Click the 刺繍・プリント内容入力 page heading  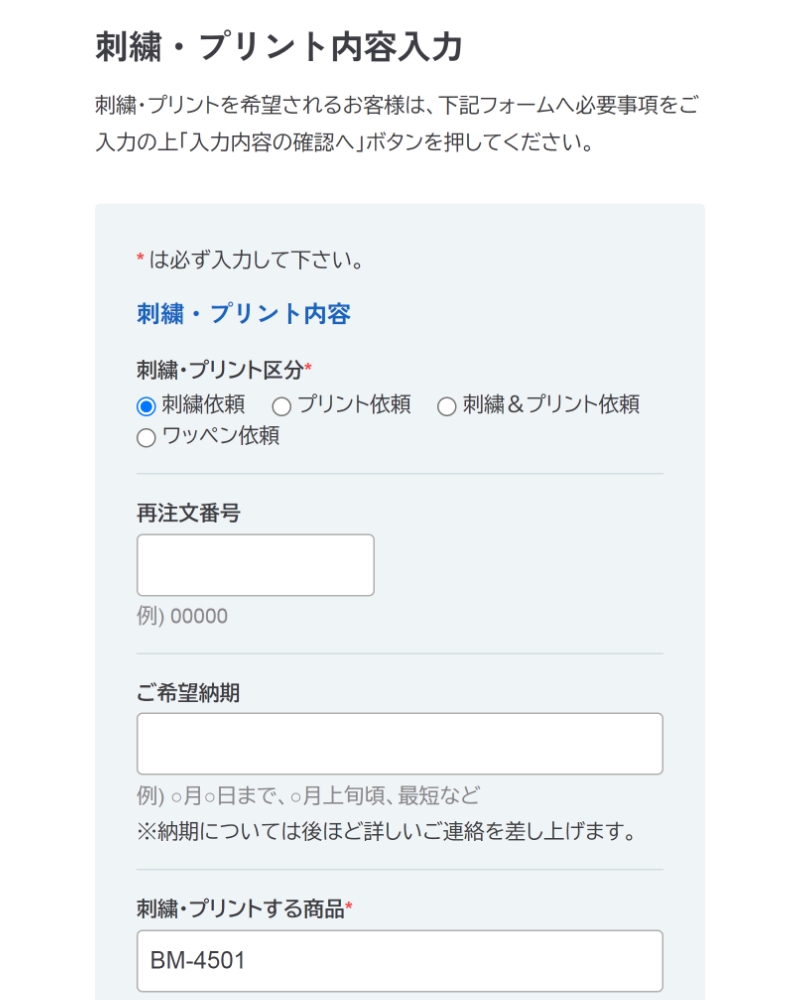tap(279, 47)
